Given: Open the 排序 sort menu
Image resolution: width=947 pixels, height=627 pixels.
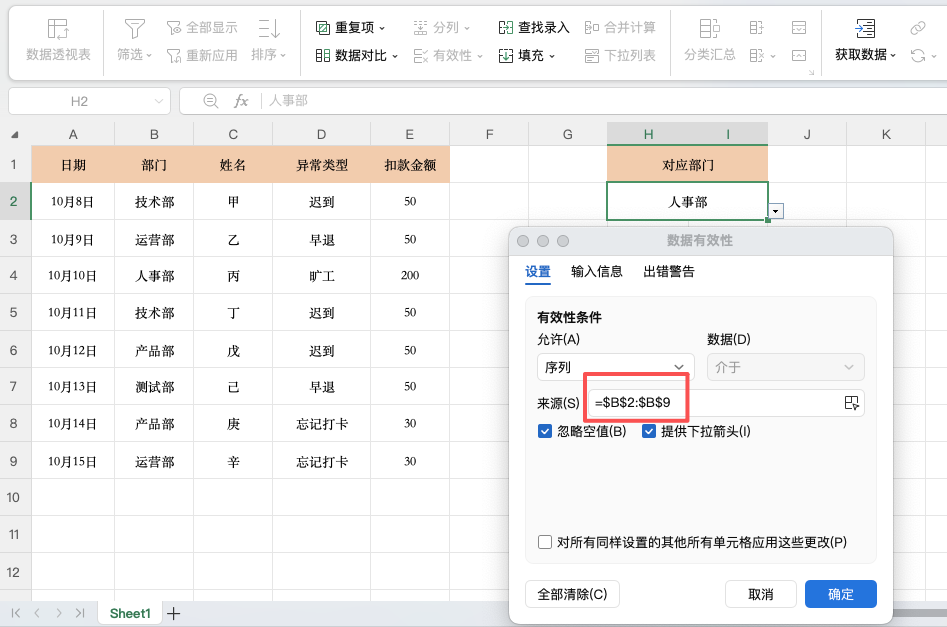Looking at the screenshot, I should tap(269, 40).
